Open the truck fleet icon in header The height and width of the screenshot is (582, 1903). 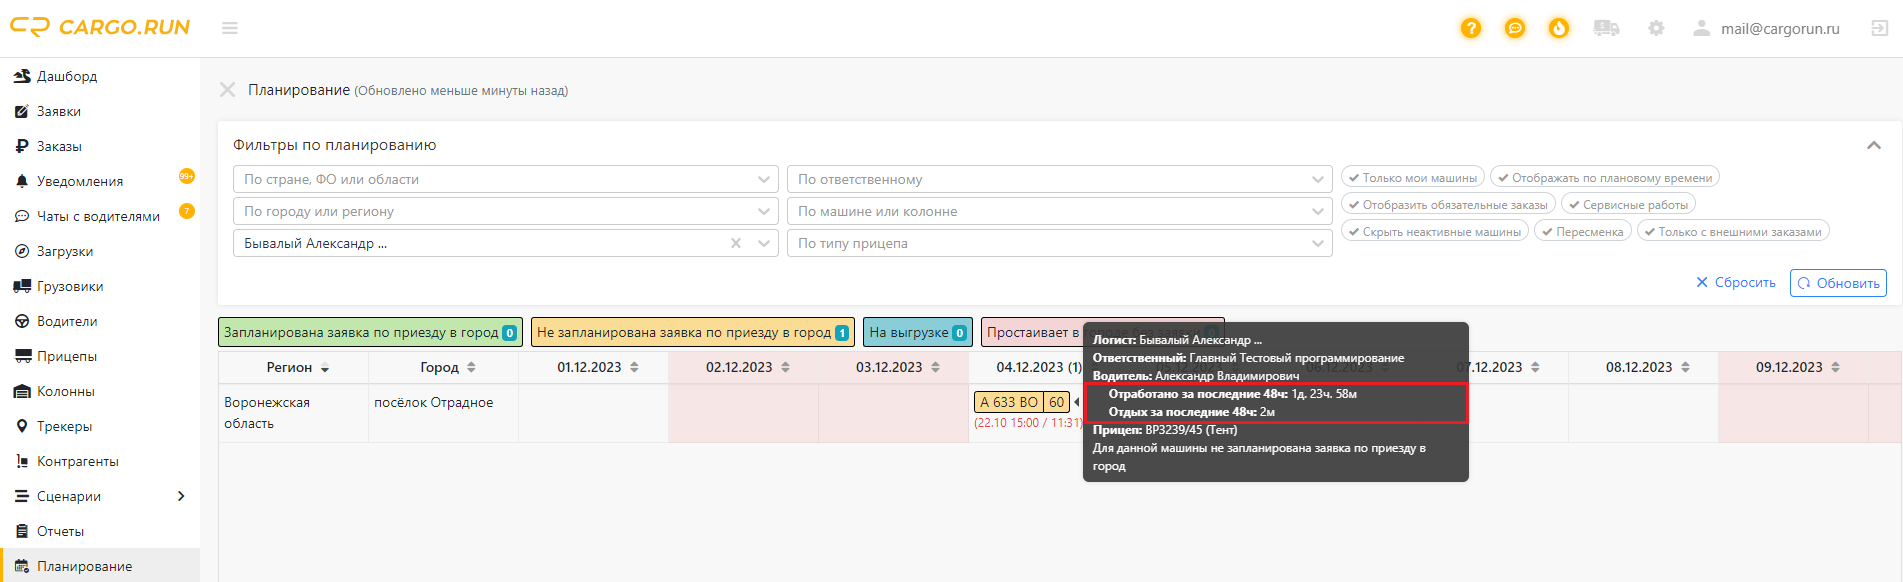[x=1606, y=28]
